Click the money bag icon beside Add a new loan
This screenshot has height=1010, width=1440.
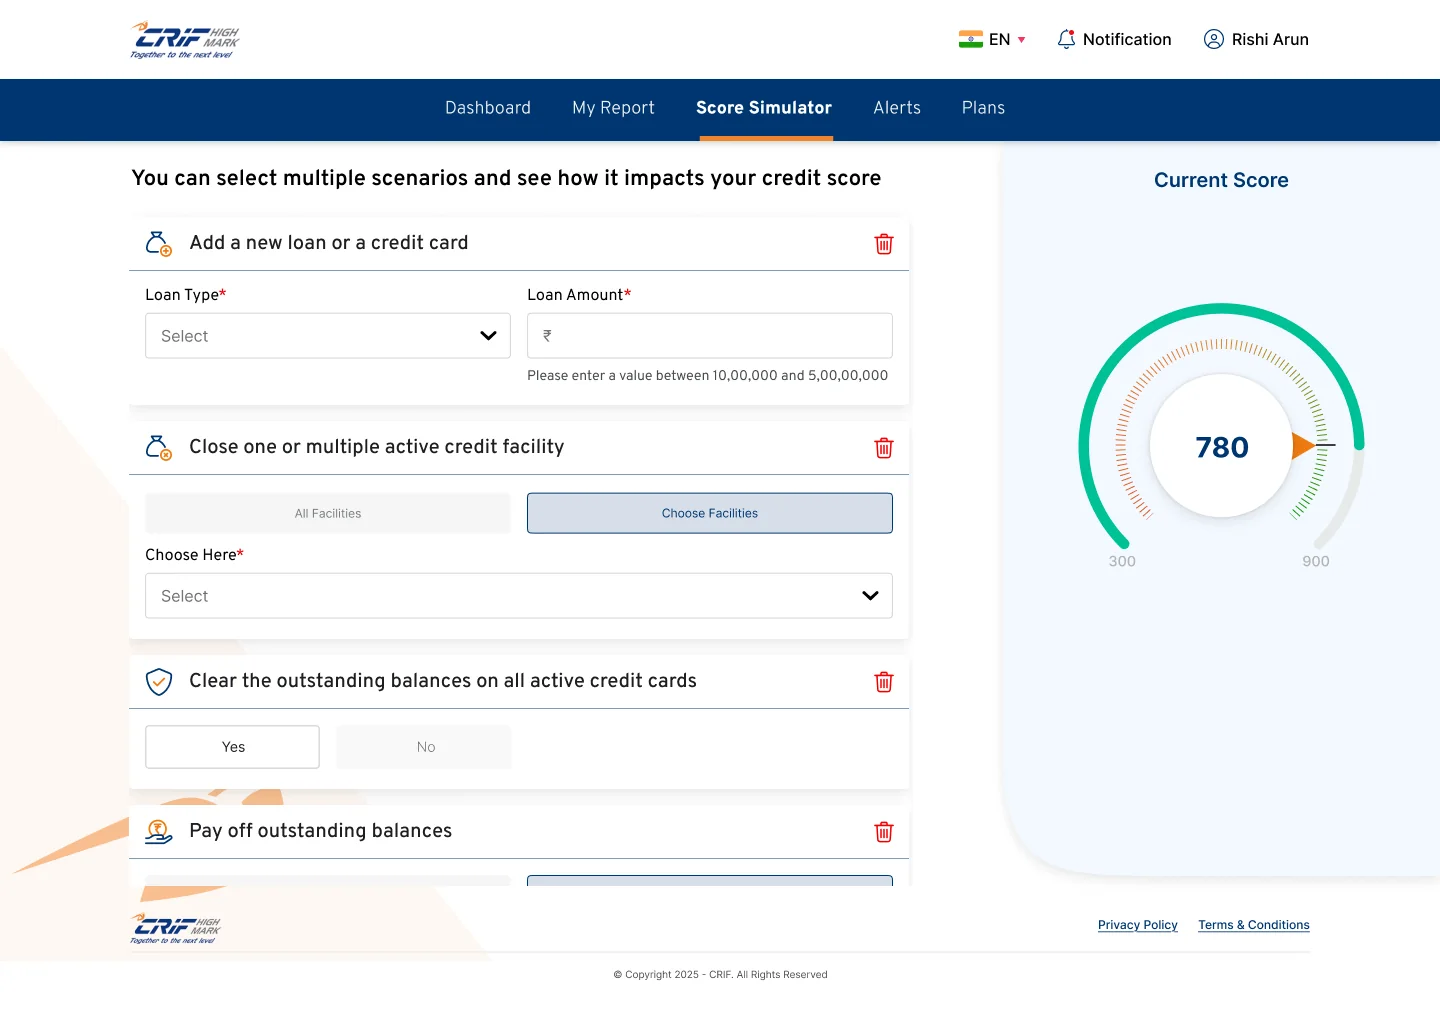pos(159,243)
